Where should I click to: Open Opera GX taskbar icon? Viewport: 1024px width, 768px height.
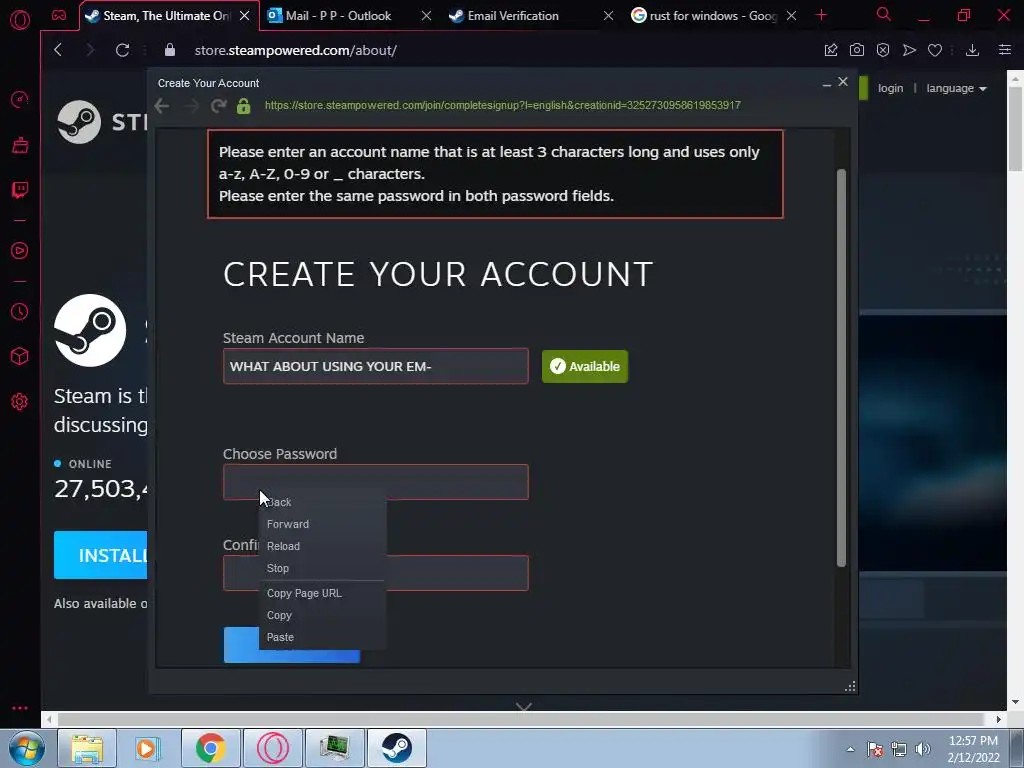coord(272,748)
